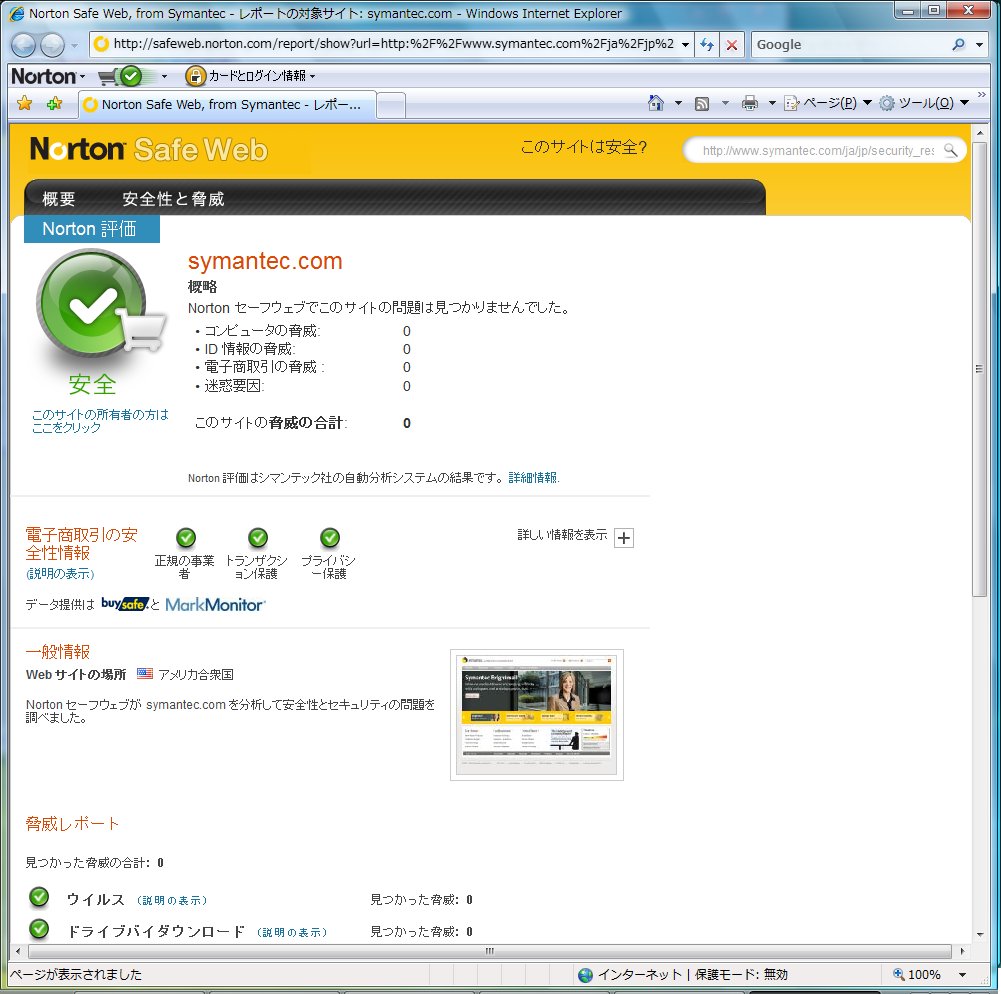1001x994 pixels.
Task: Click the horizontal scrollbar thumb
Action: (489, 951)
